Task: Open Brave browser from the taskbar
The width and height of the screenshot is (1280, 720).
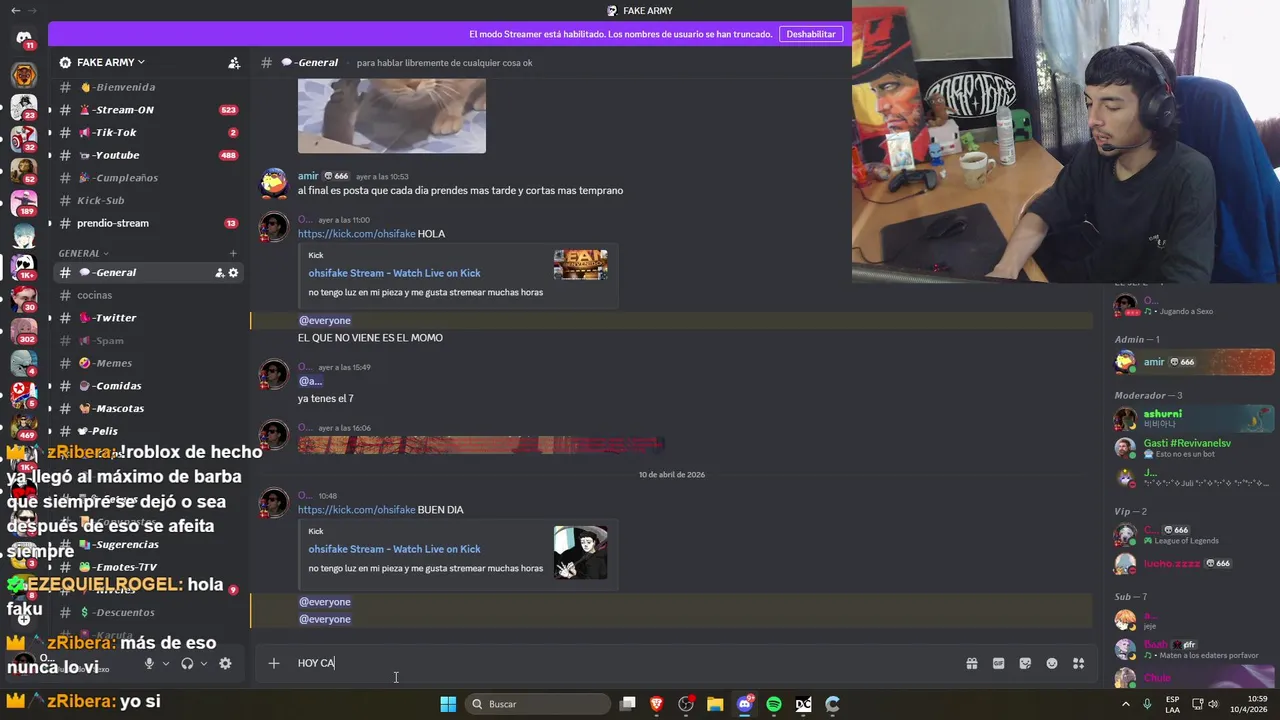Action: pos(657,704)
